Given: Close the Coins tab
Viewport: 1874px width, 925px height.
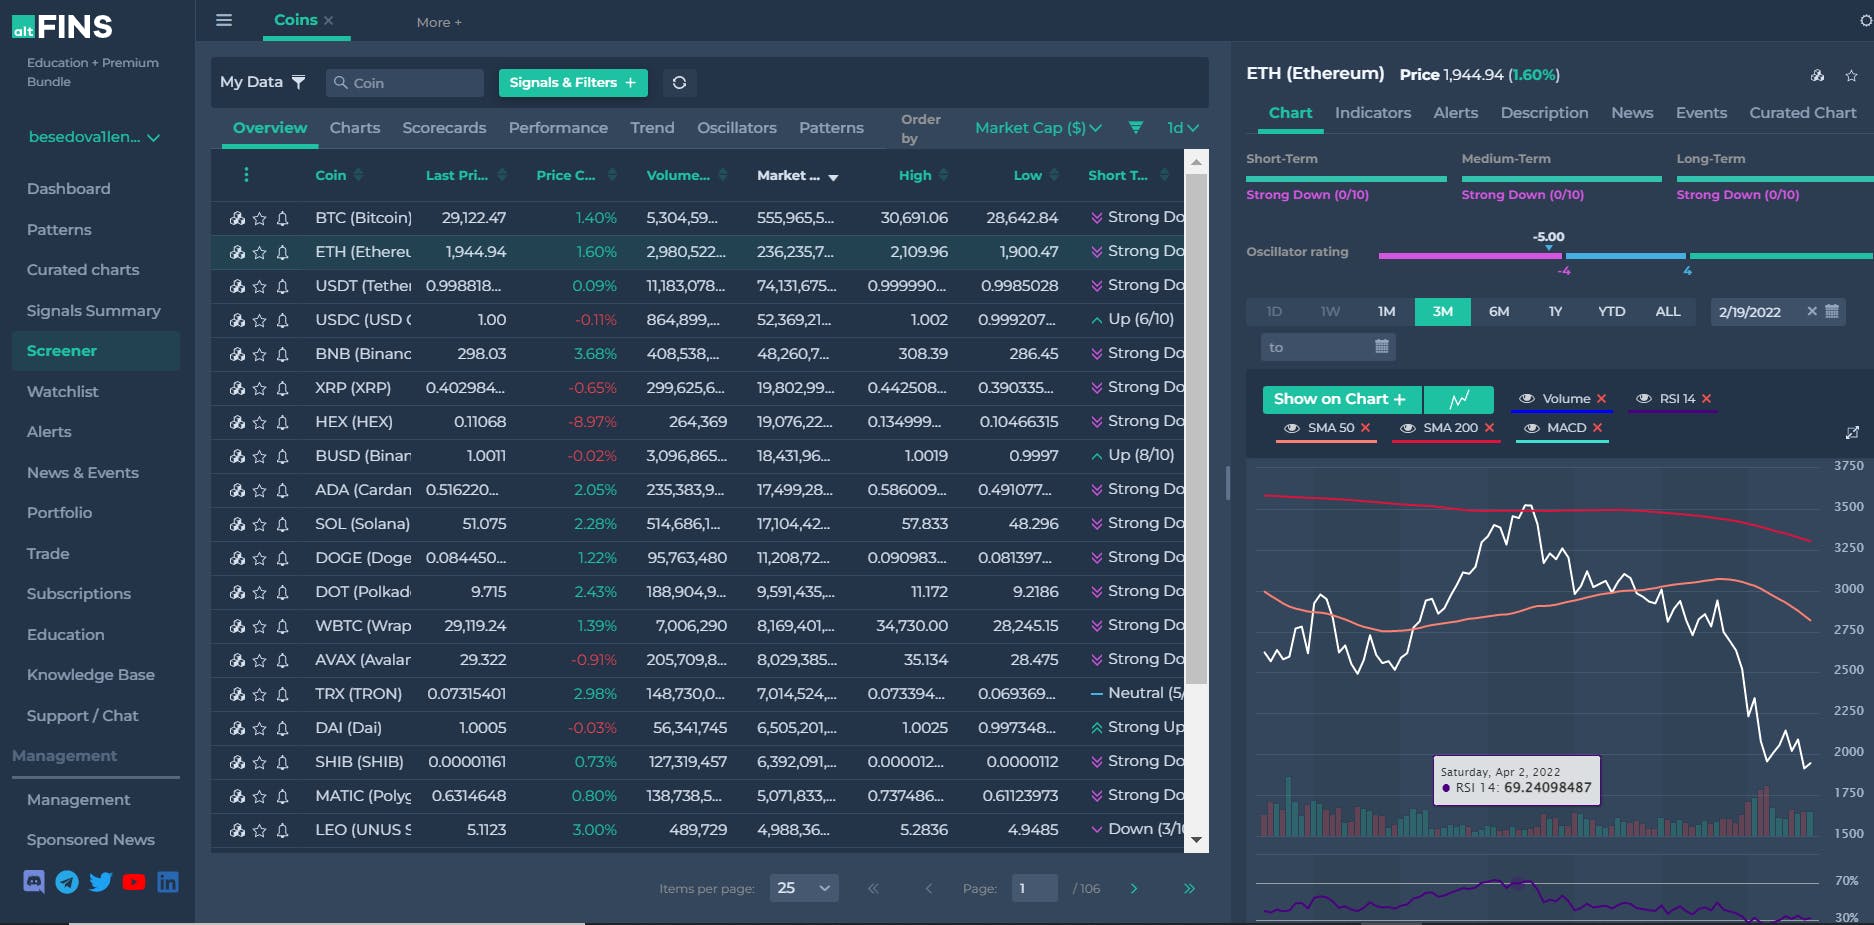Looking at the screenshot, I should click(x=328, y=20).
